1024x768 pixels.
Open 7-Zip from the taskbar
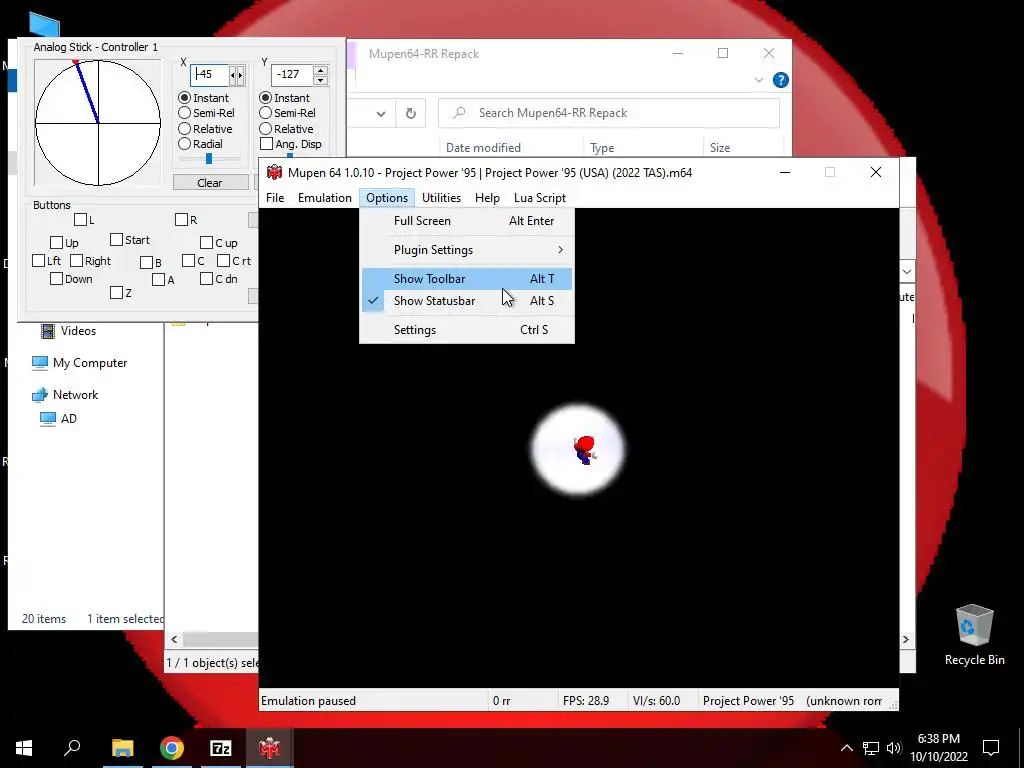(x=221, y=748)
